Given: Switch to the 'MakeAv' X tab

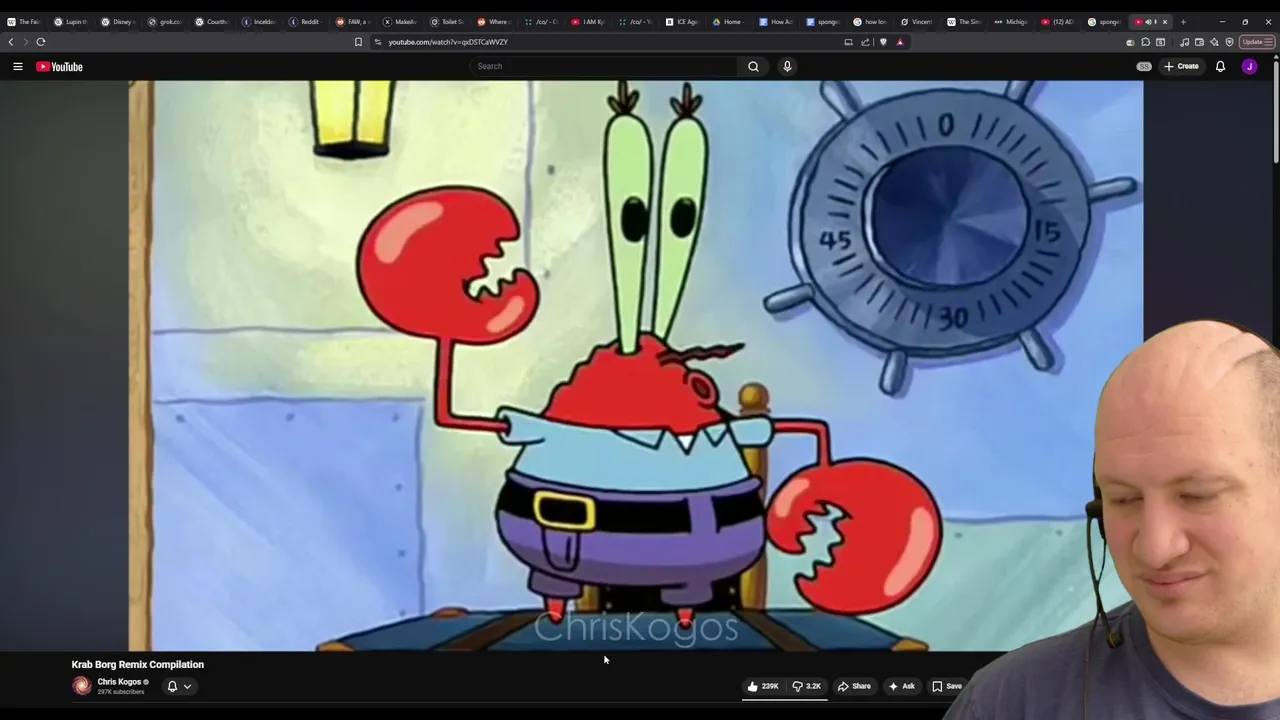Looking at the screenshot, I should coord(399,22).
